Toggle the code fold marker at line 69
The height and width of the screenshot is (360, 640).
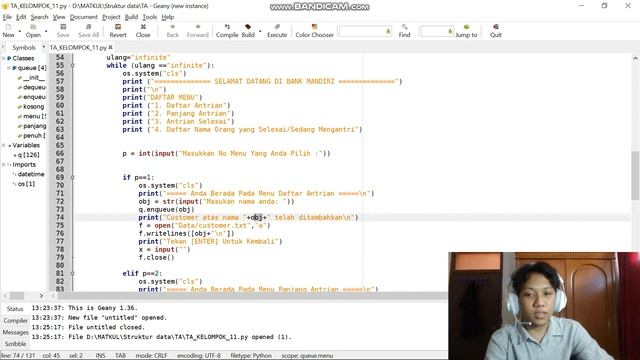72,177
